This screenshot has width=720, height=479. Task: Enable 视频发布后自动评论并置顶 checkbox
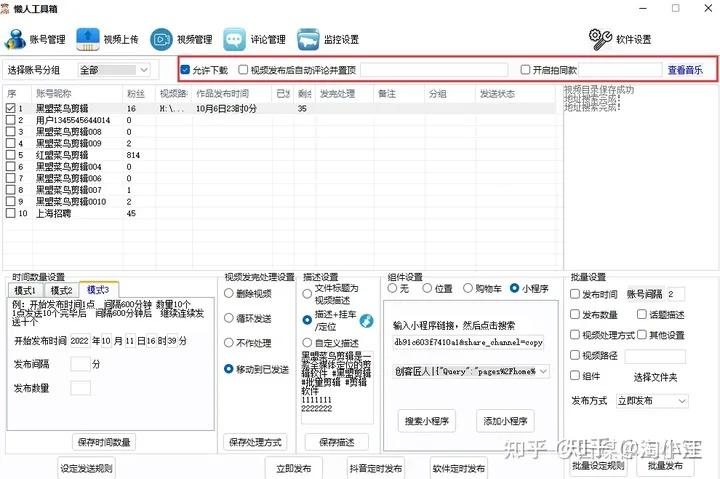tap(243, 70)
